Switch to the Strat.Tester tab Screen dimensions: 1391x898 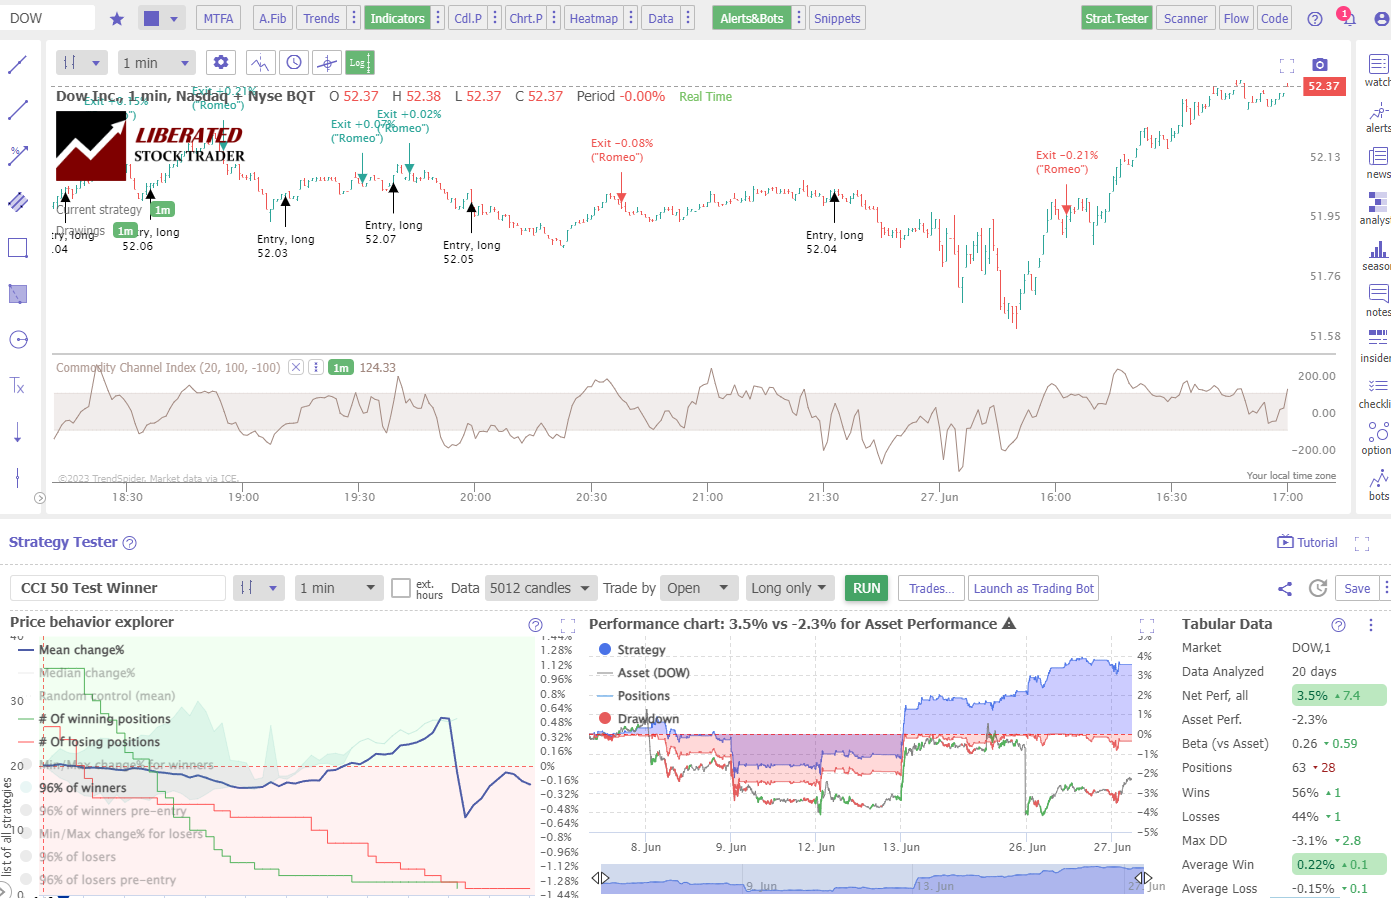[1116, 17]
